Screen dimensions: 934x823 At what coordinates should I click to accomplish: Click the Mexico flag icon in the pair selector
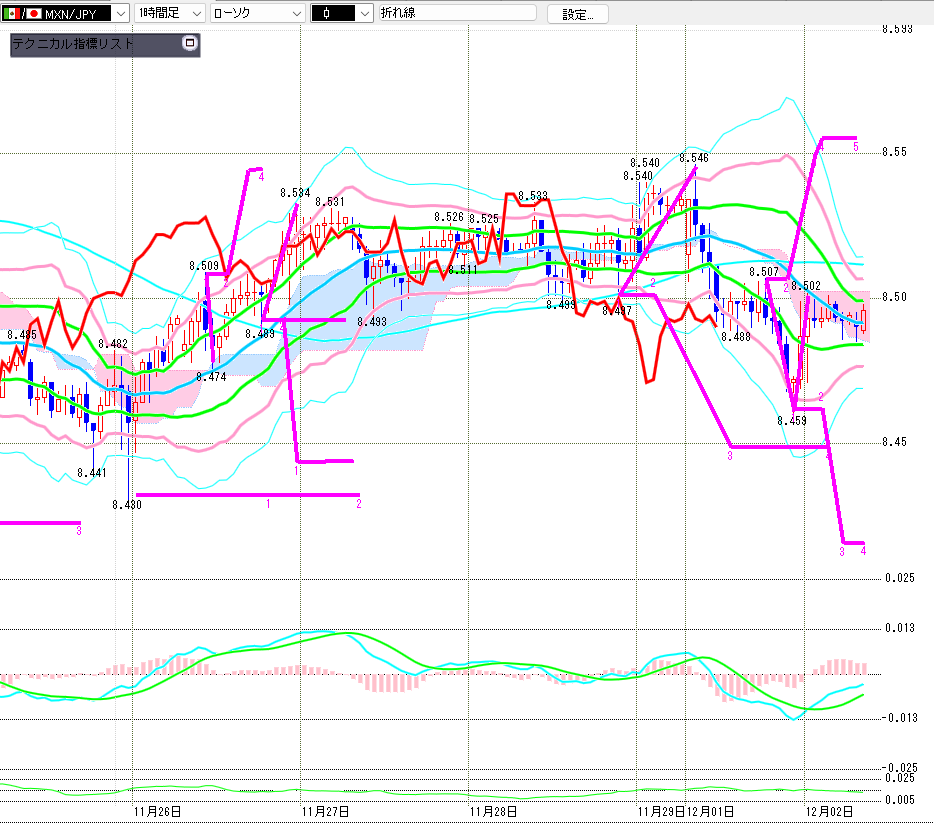(x=11, y=14)
